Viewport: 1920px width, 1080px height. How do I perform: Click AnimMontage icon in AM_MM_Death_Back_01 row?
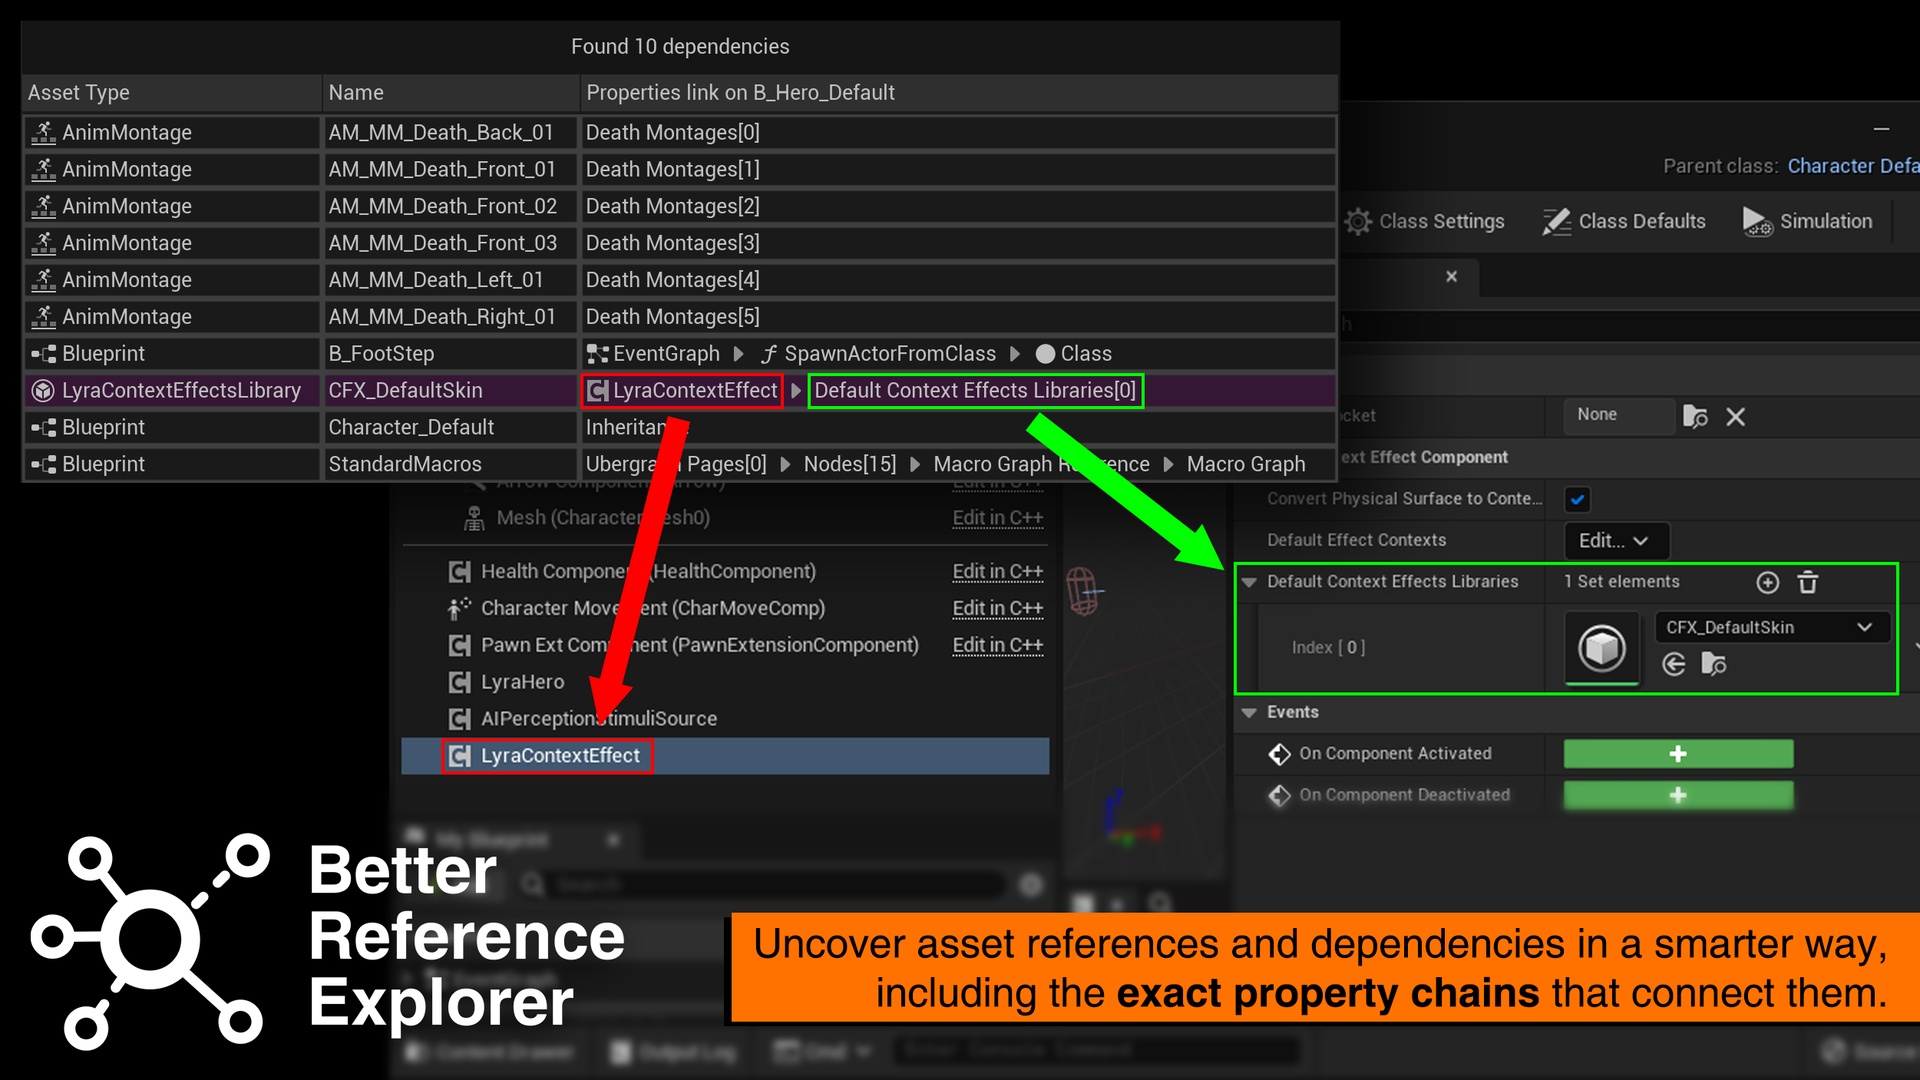43,132
